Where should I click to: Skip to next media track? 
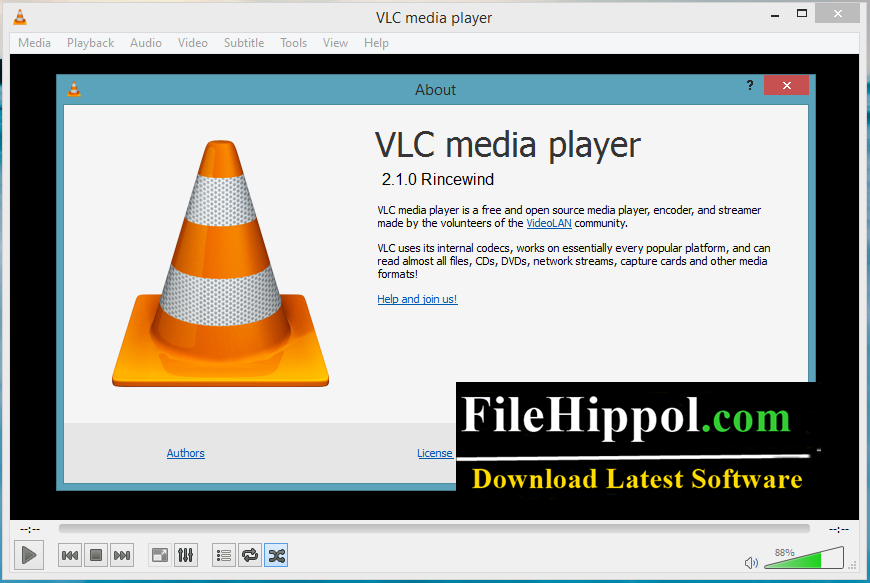(122, 555)
